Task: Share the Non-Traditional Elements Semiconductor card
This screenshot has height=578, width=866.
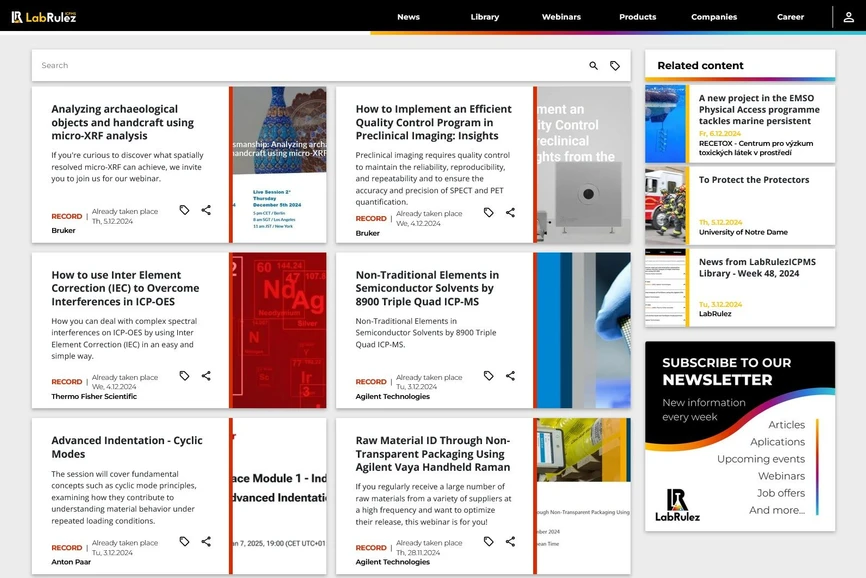Action: click(x=510, y=376)
